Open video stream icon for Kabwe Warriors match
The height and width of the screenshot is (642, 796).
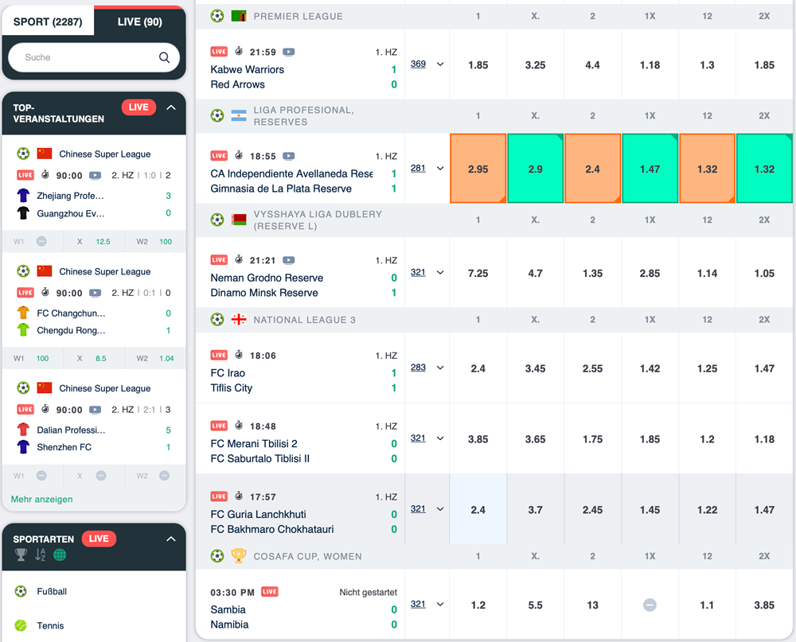(x=288, y=52)
